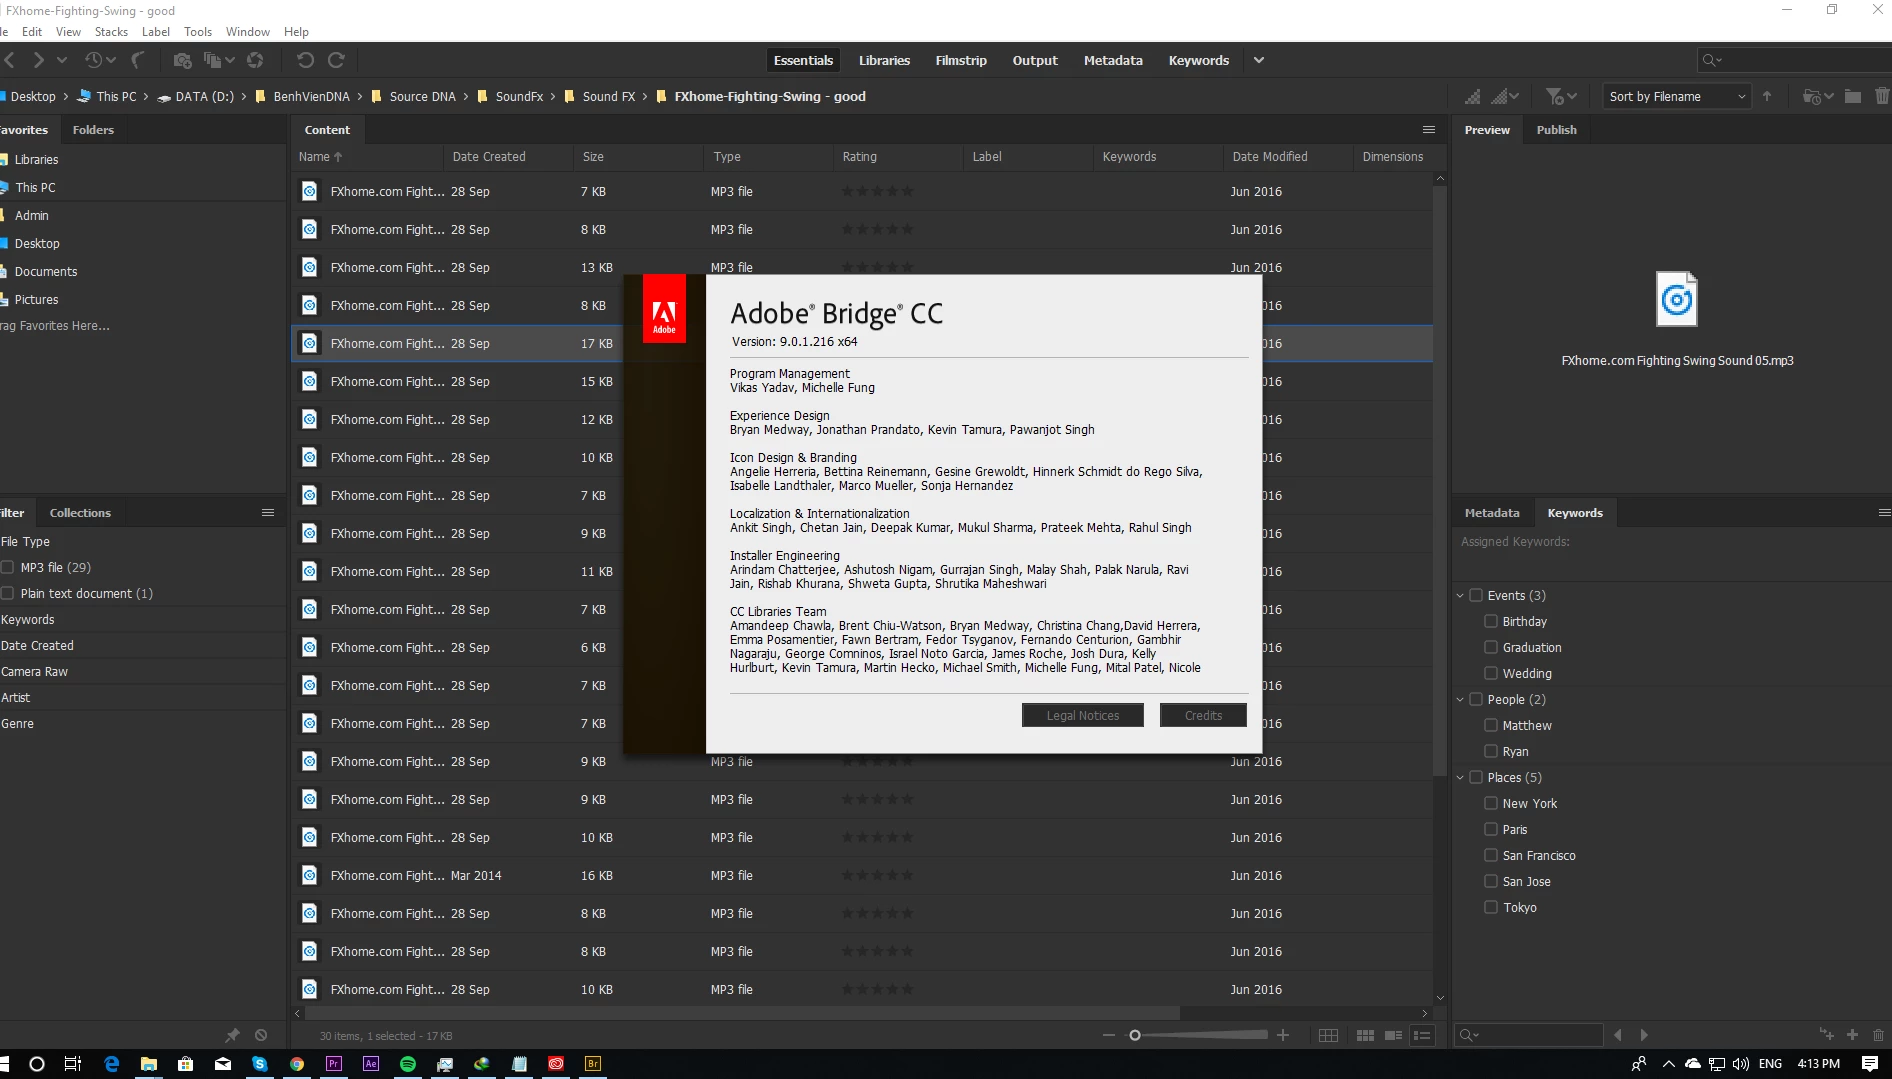Click the boomerang return to application icon
Screen dimensions: 1892x1079
pyautogui.click(x=137, y=60)
